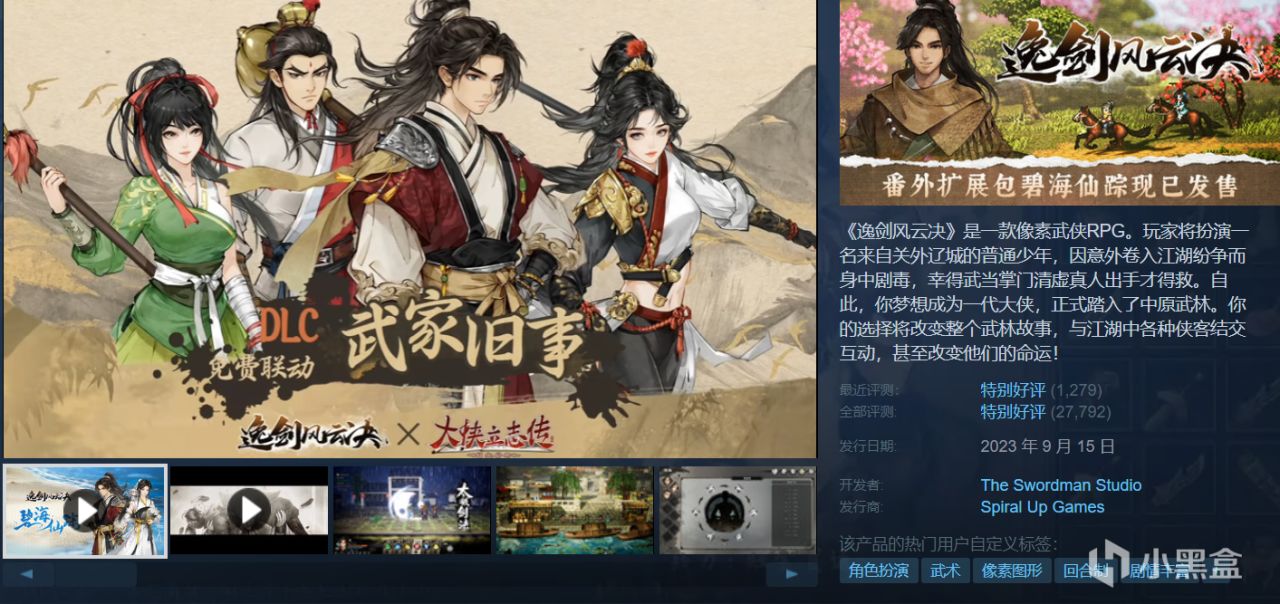The image size is (1280, 604).
Task: Click the 武家旧事 DLC main preview image
Action: click(410, 229)
